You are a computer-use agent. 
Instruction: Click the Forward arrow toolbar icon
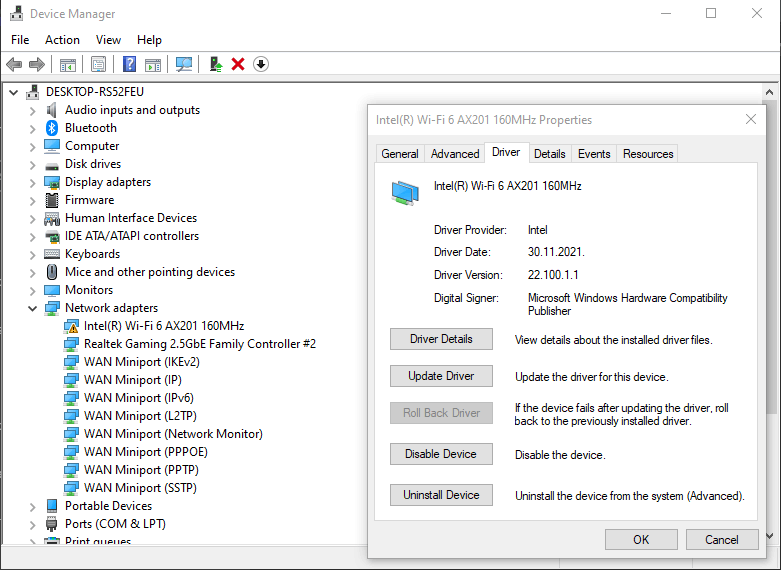tap(37, 64)
